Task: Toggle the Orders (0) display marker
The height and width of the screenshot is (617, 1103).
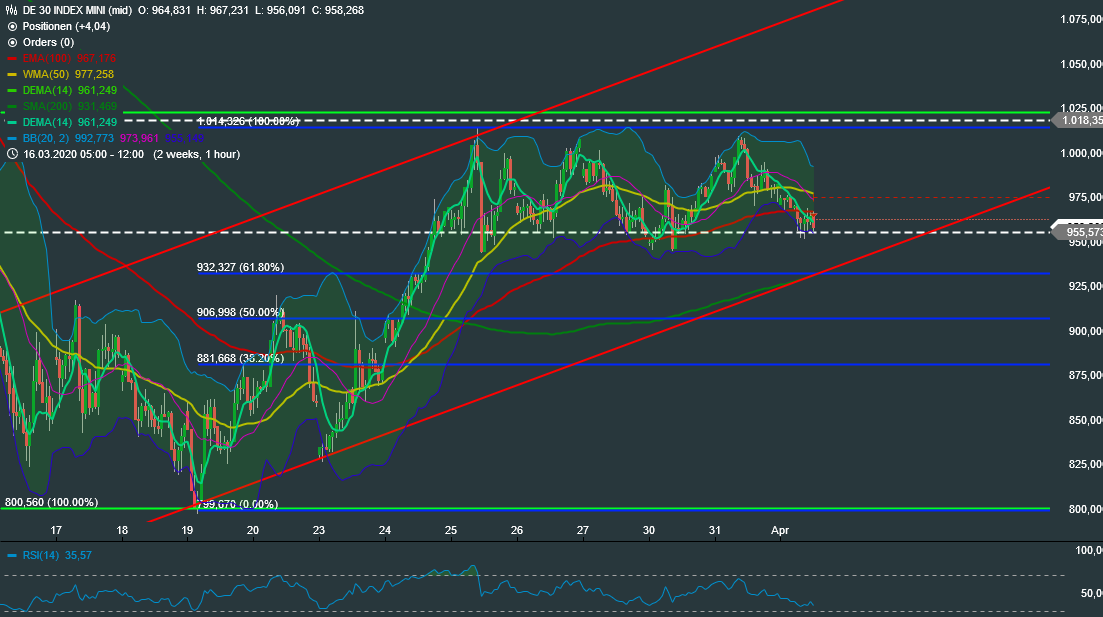Action: (12, 42)
